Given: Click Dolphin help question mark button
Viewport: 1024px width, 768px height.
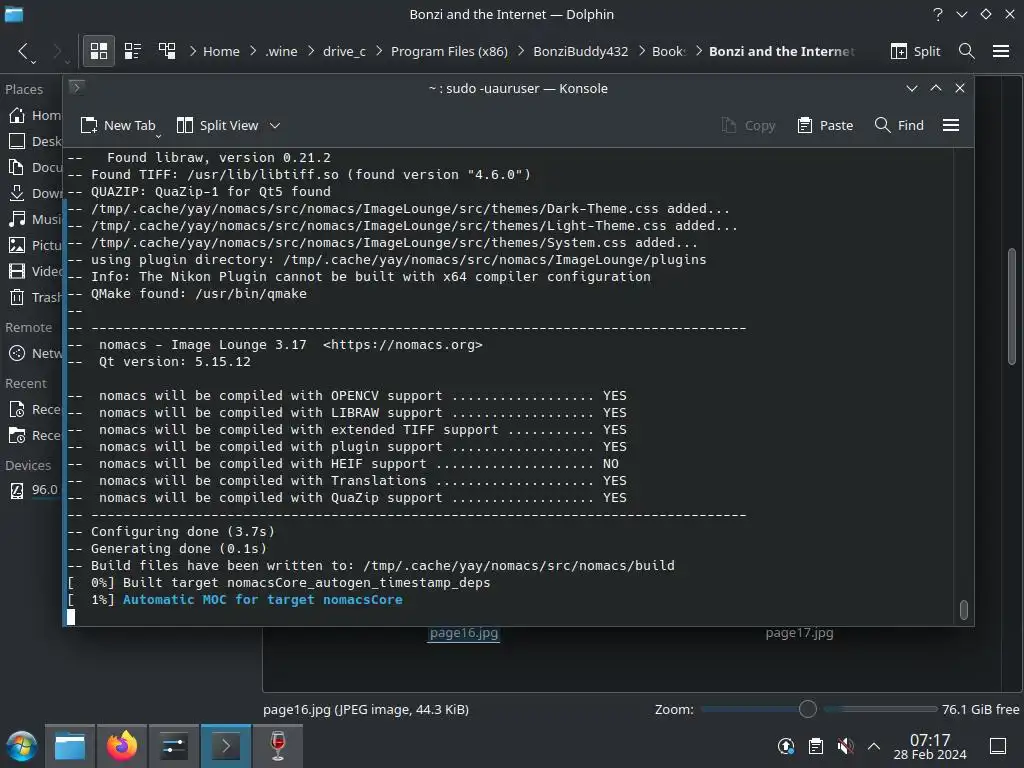Looking at the screenshot, I should pos(938,14).
